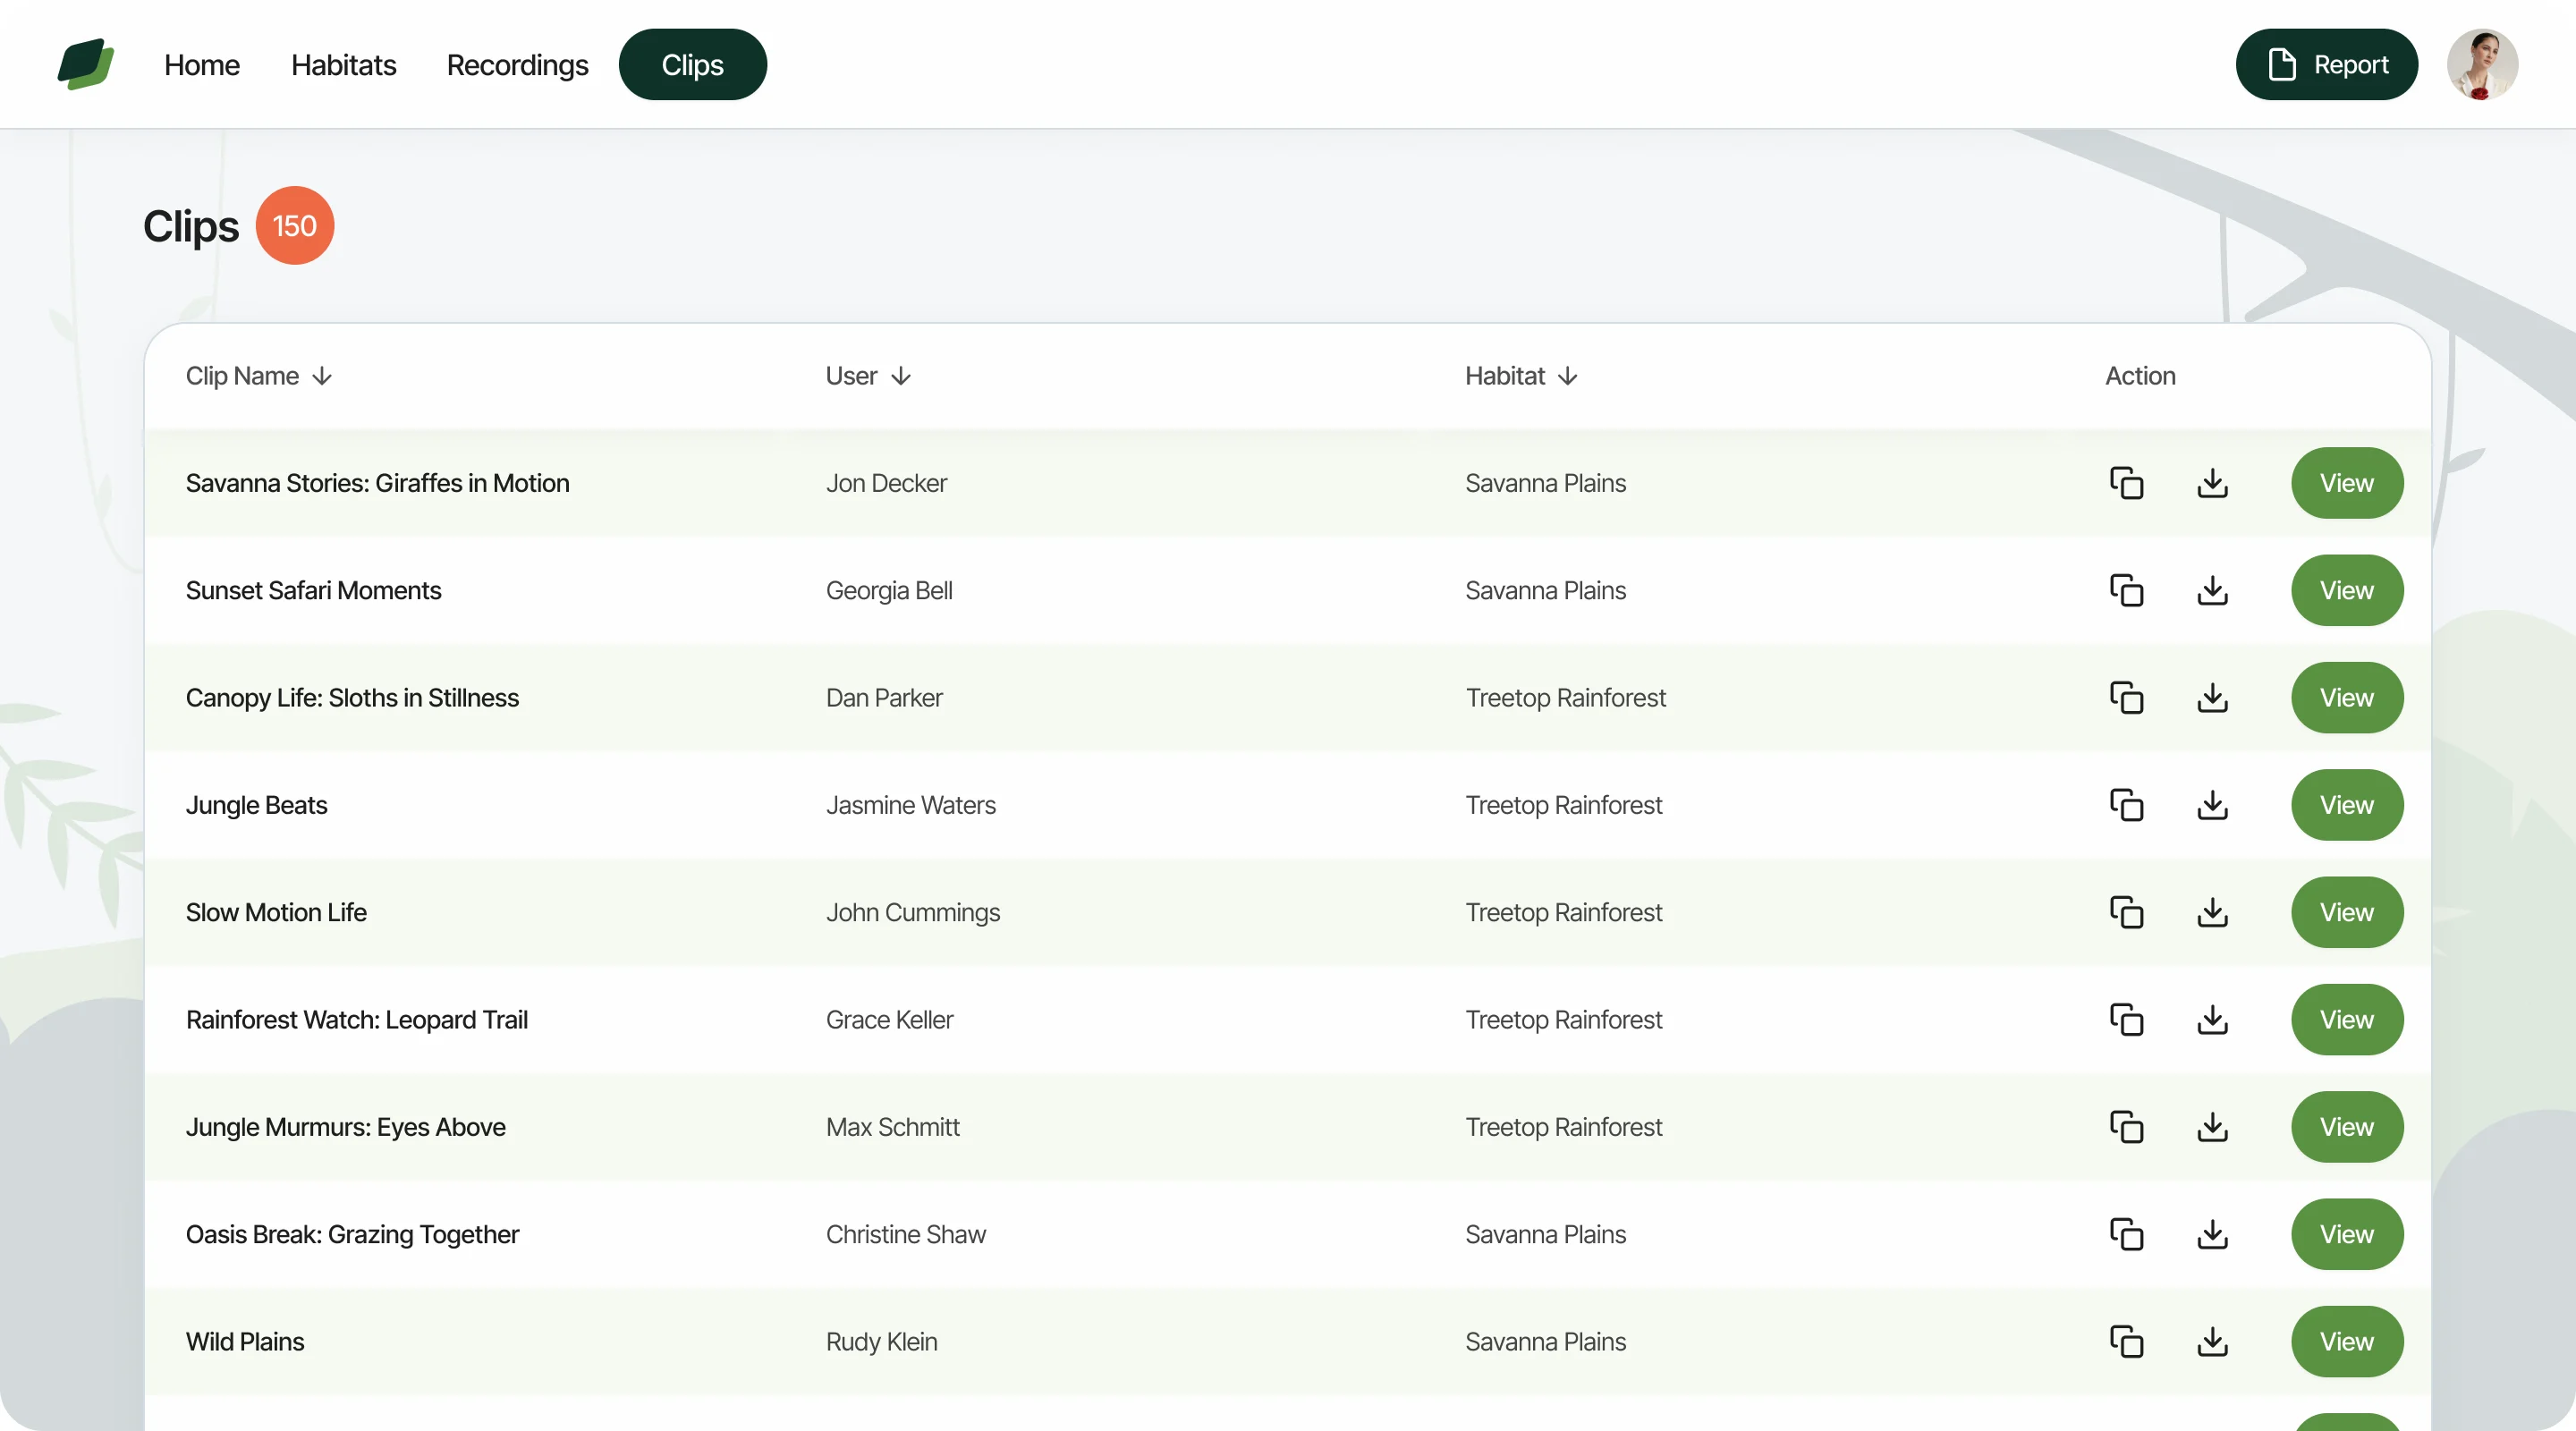This screenshot has height=1431, width=2576.
Task: View the Savanna Stories: Giraffes in Motion clip
Action: tap(2346, 483)
